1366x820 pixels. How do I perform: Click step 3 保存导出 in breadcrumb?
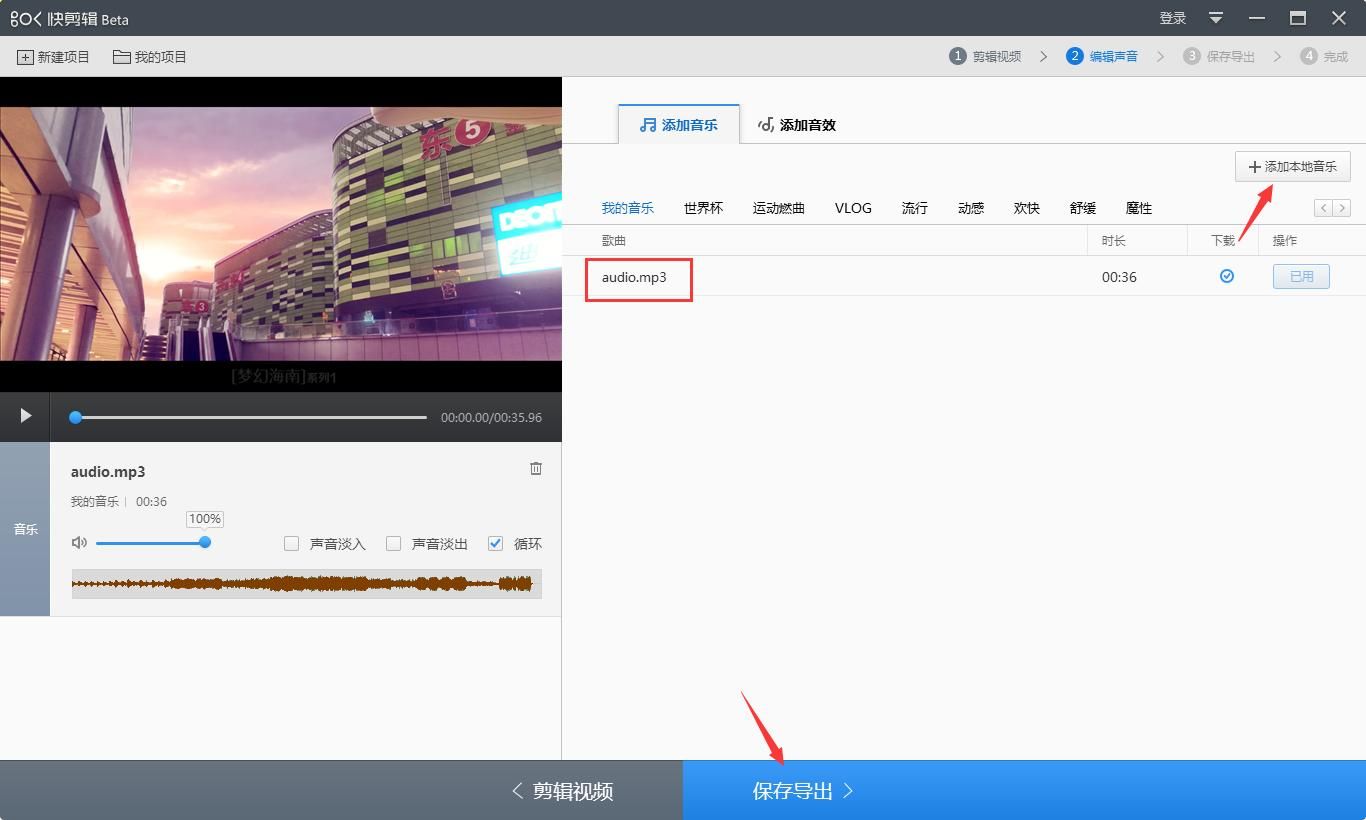[1219, 56]
